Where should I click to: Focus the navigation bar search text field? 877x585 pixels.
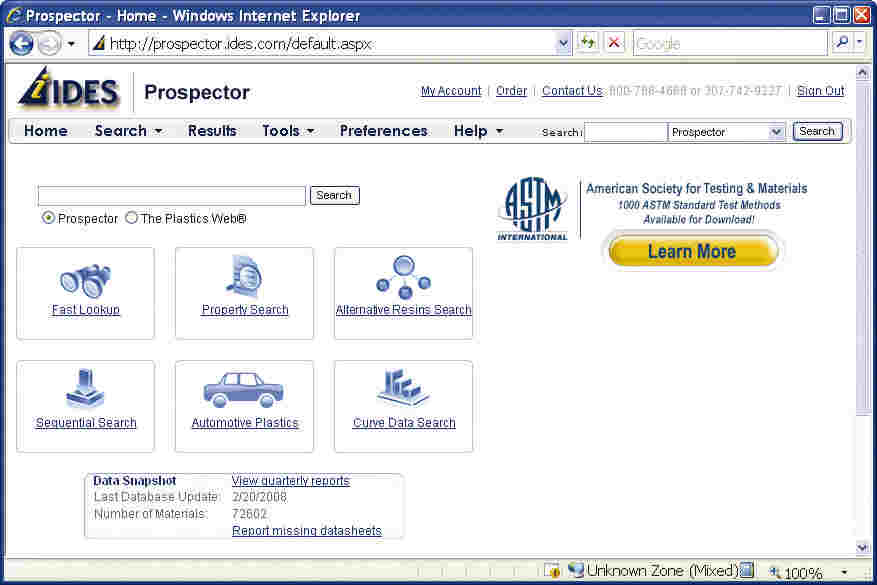click(x=626, y=132)
